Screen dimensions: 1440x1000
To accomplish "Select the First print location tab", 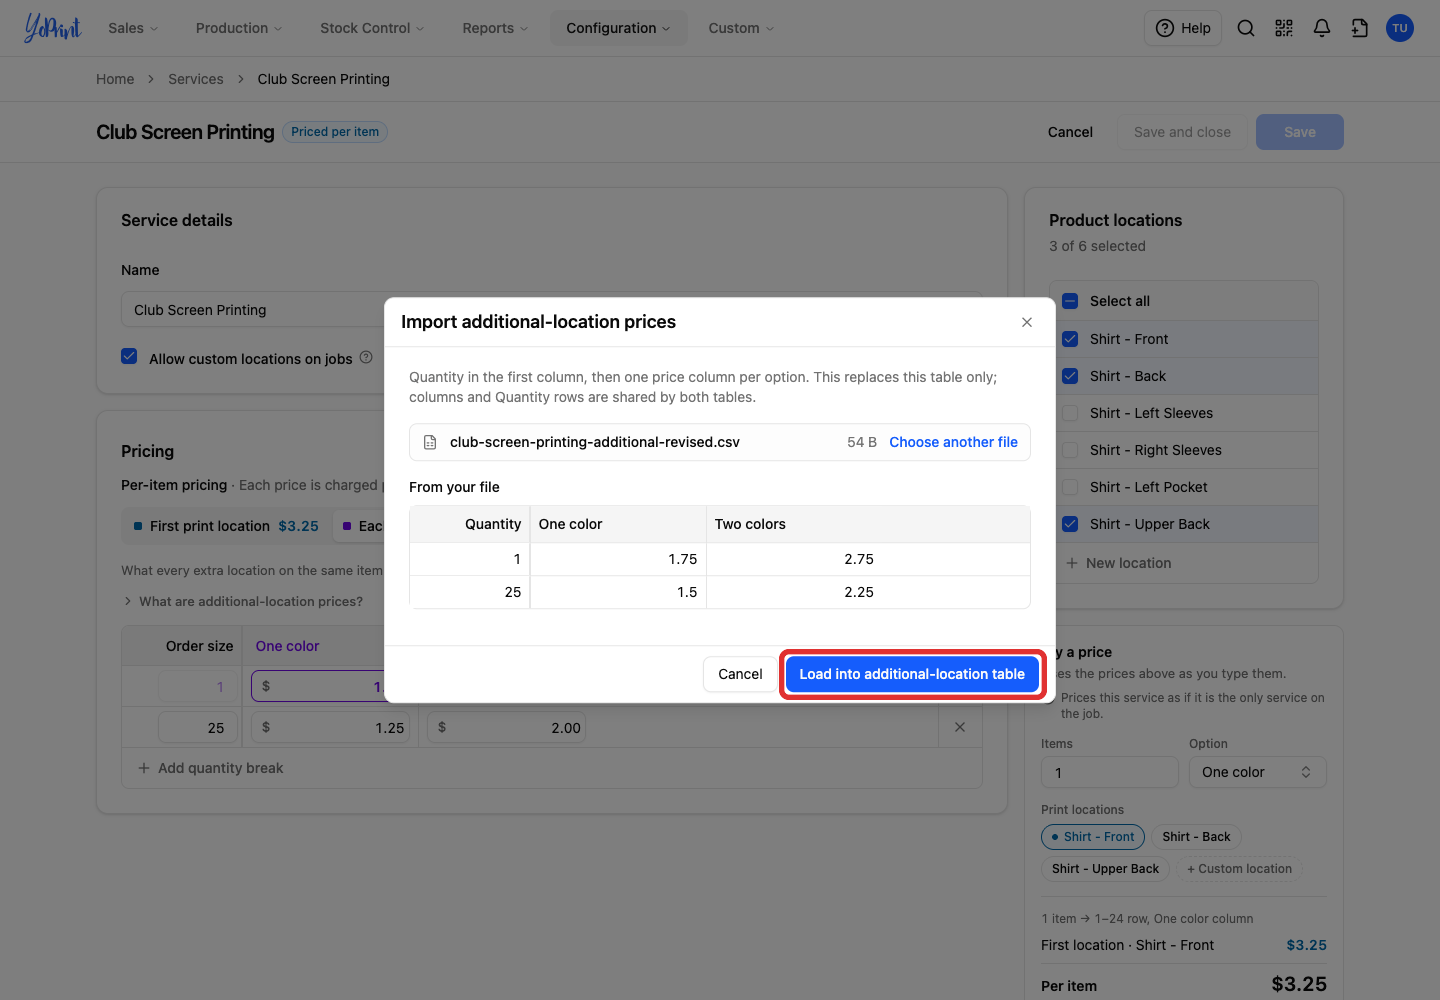I will coord(226,526).
